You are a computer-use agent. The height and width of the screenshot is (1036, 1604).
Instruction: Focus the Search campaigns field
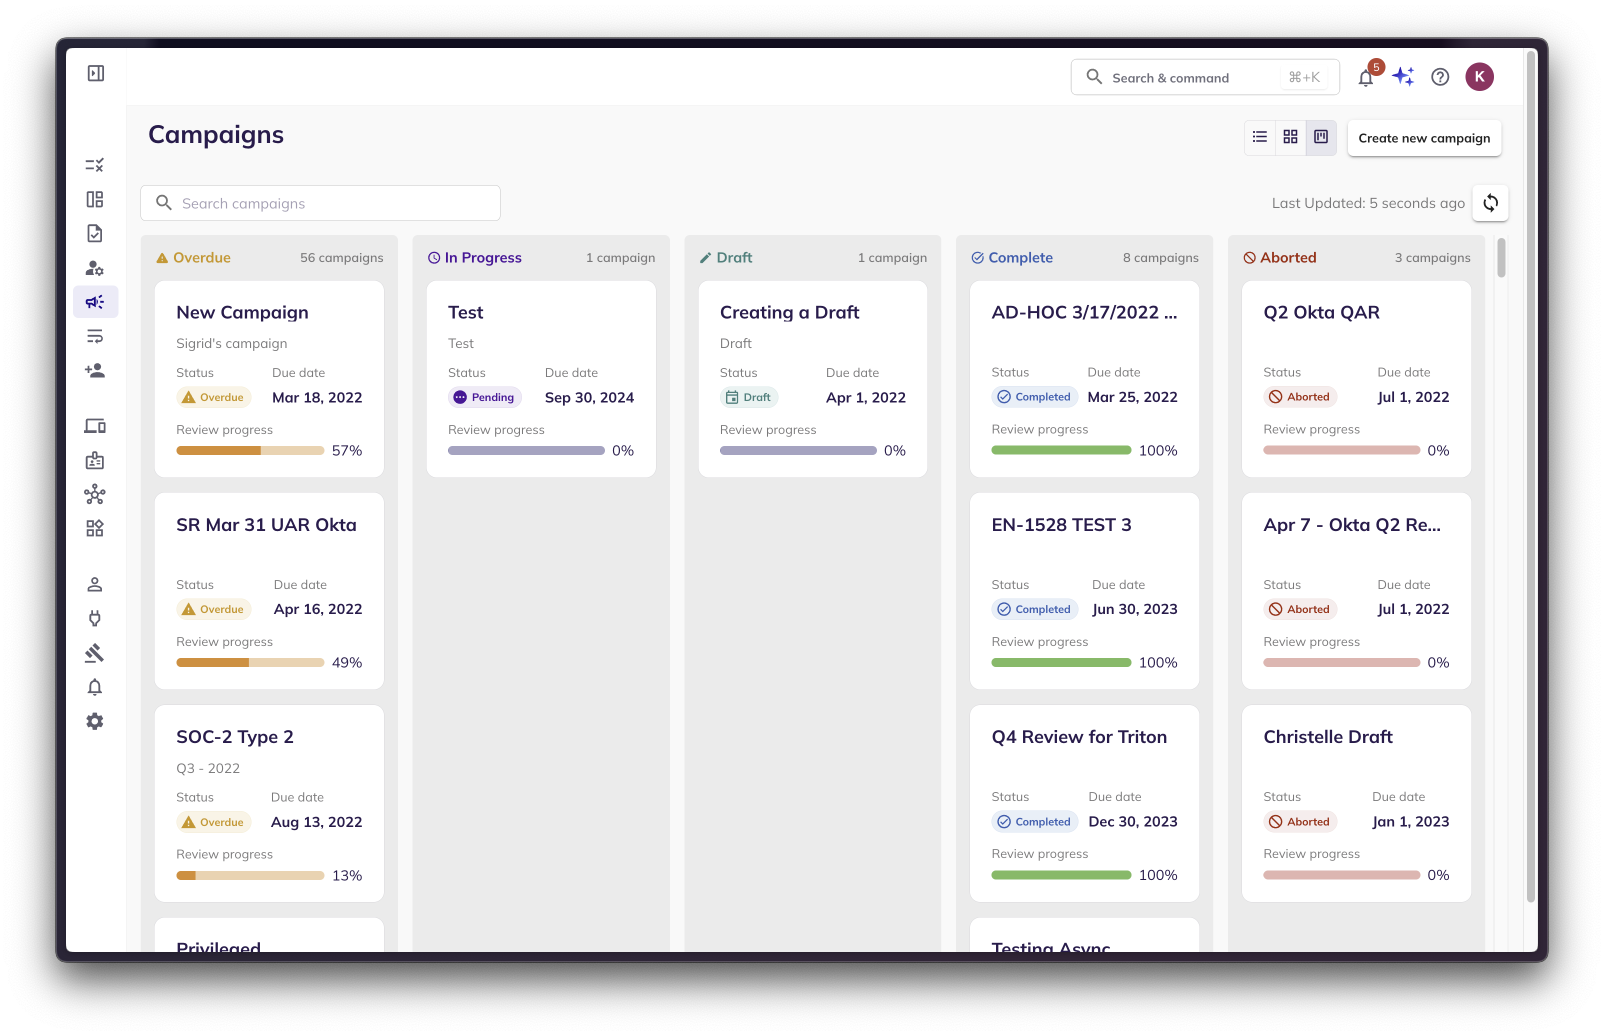tap(320, 203)
